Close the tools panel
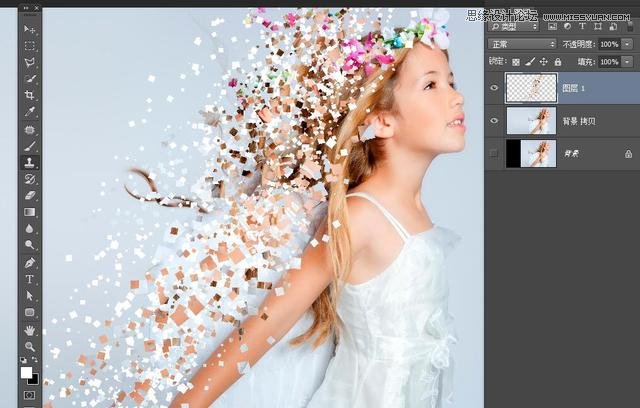640x408 pixels. pyautogui.click(x=36, y=8)
